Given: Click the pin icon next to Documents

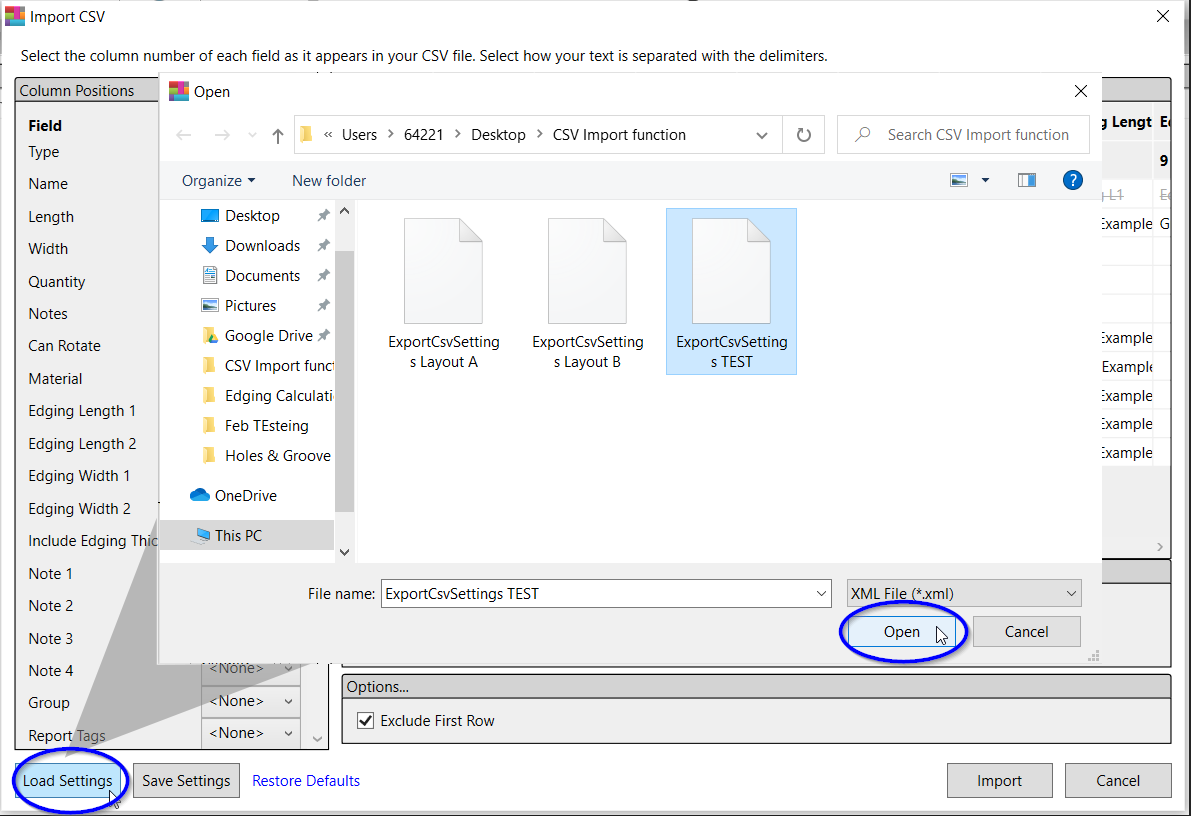Looking at the screenshot, I should [324, 276].
